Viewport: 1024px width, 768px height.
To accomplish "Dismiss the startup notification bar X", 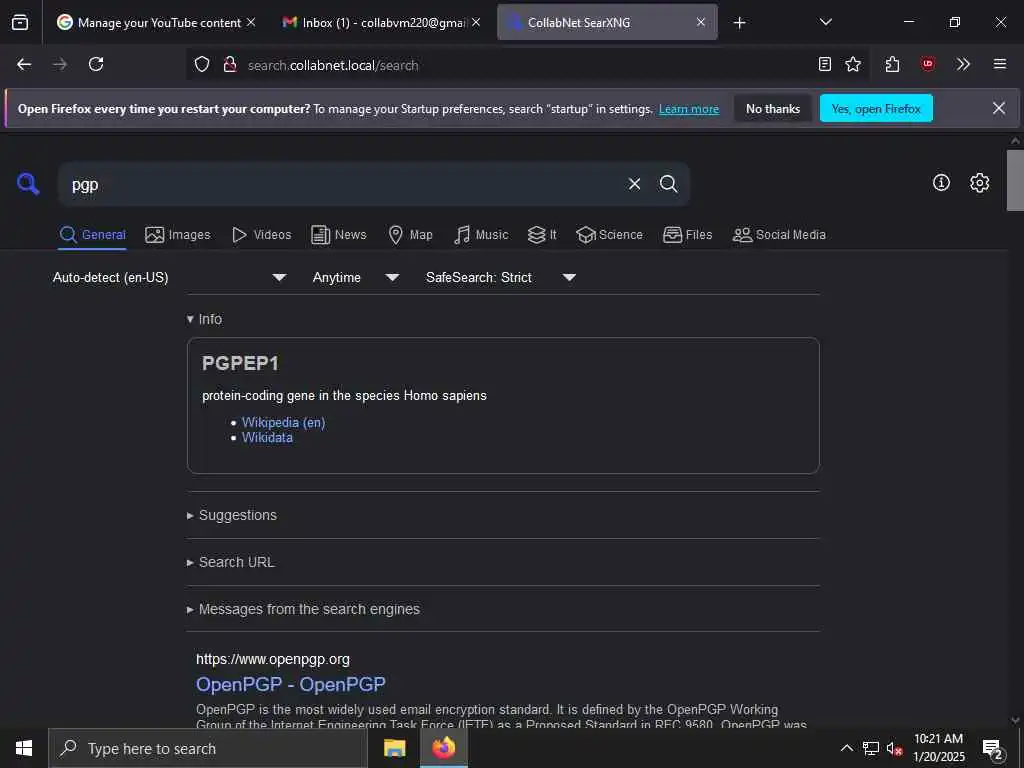I will (999, 108).
